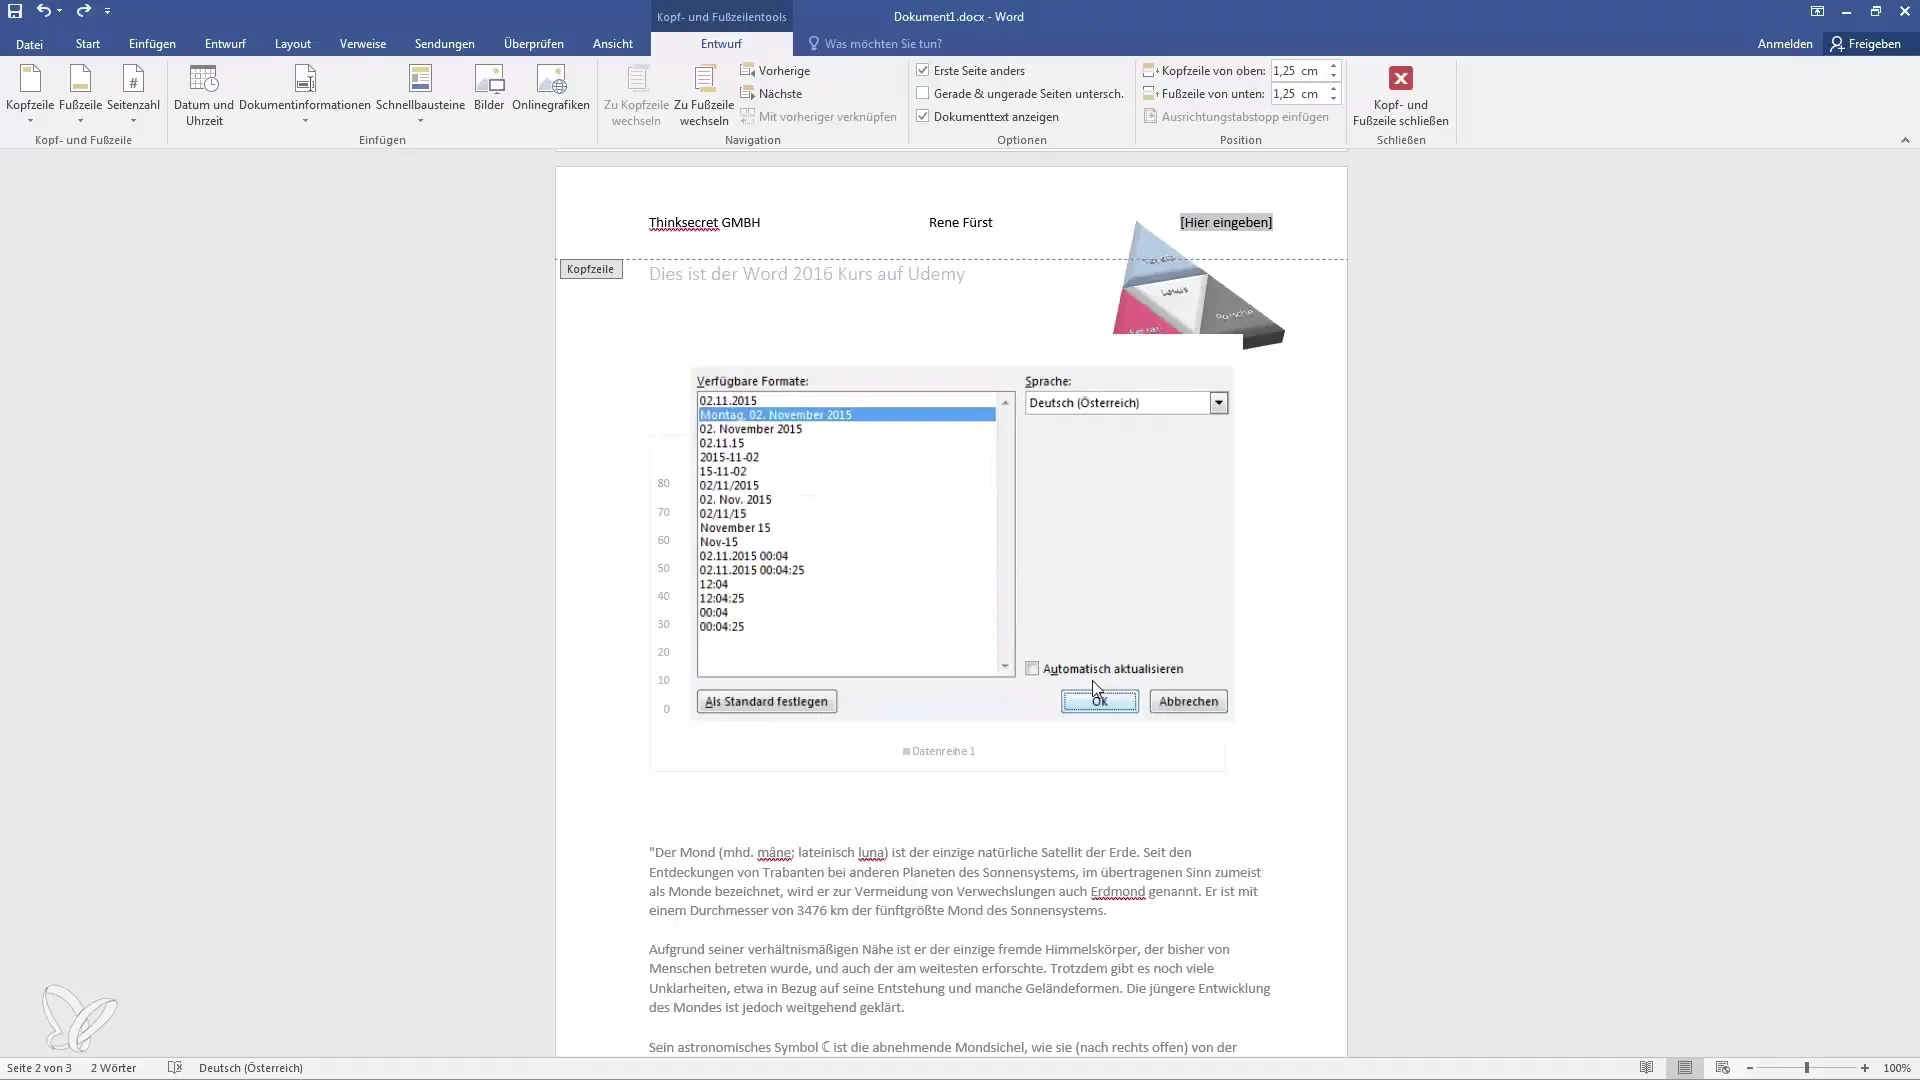Switch to the Einfügen tab
1920x1080 pixels.
point(152,44)
